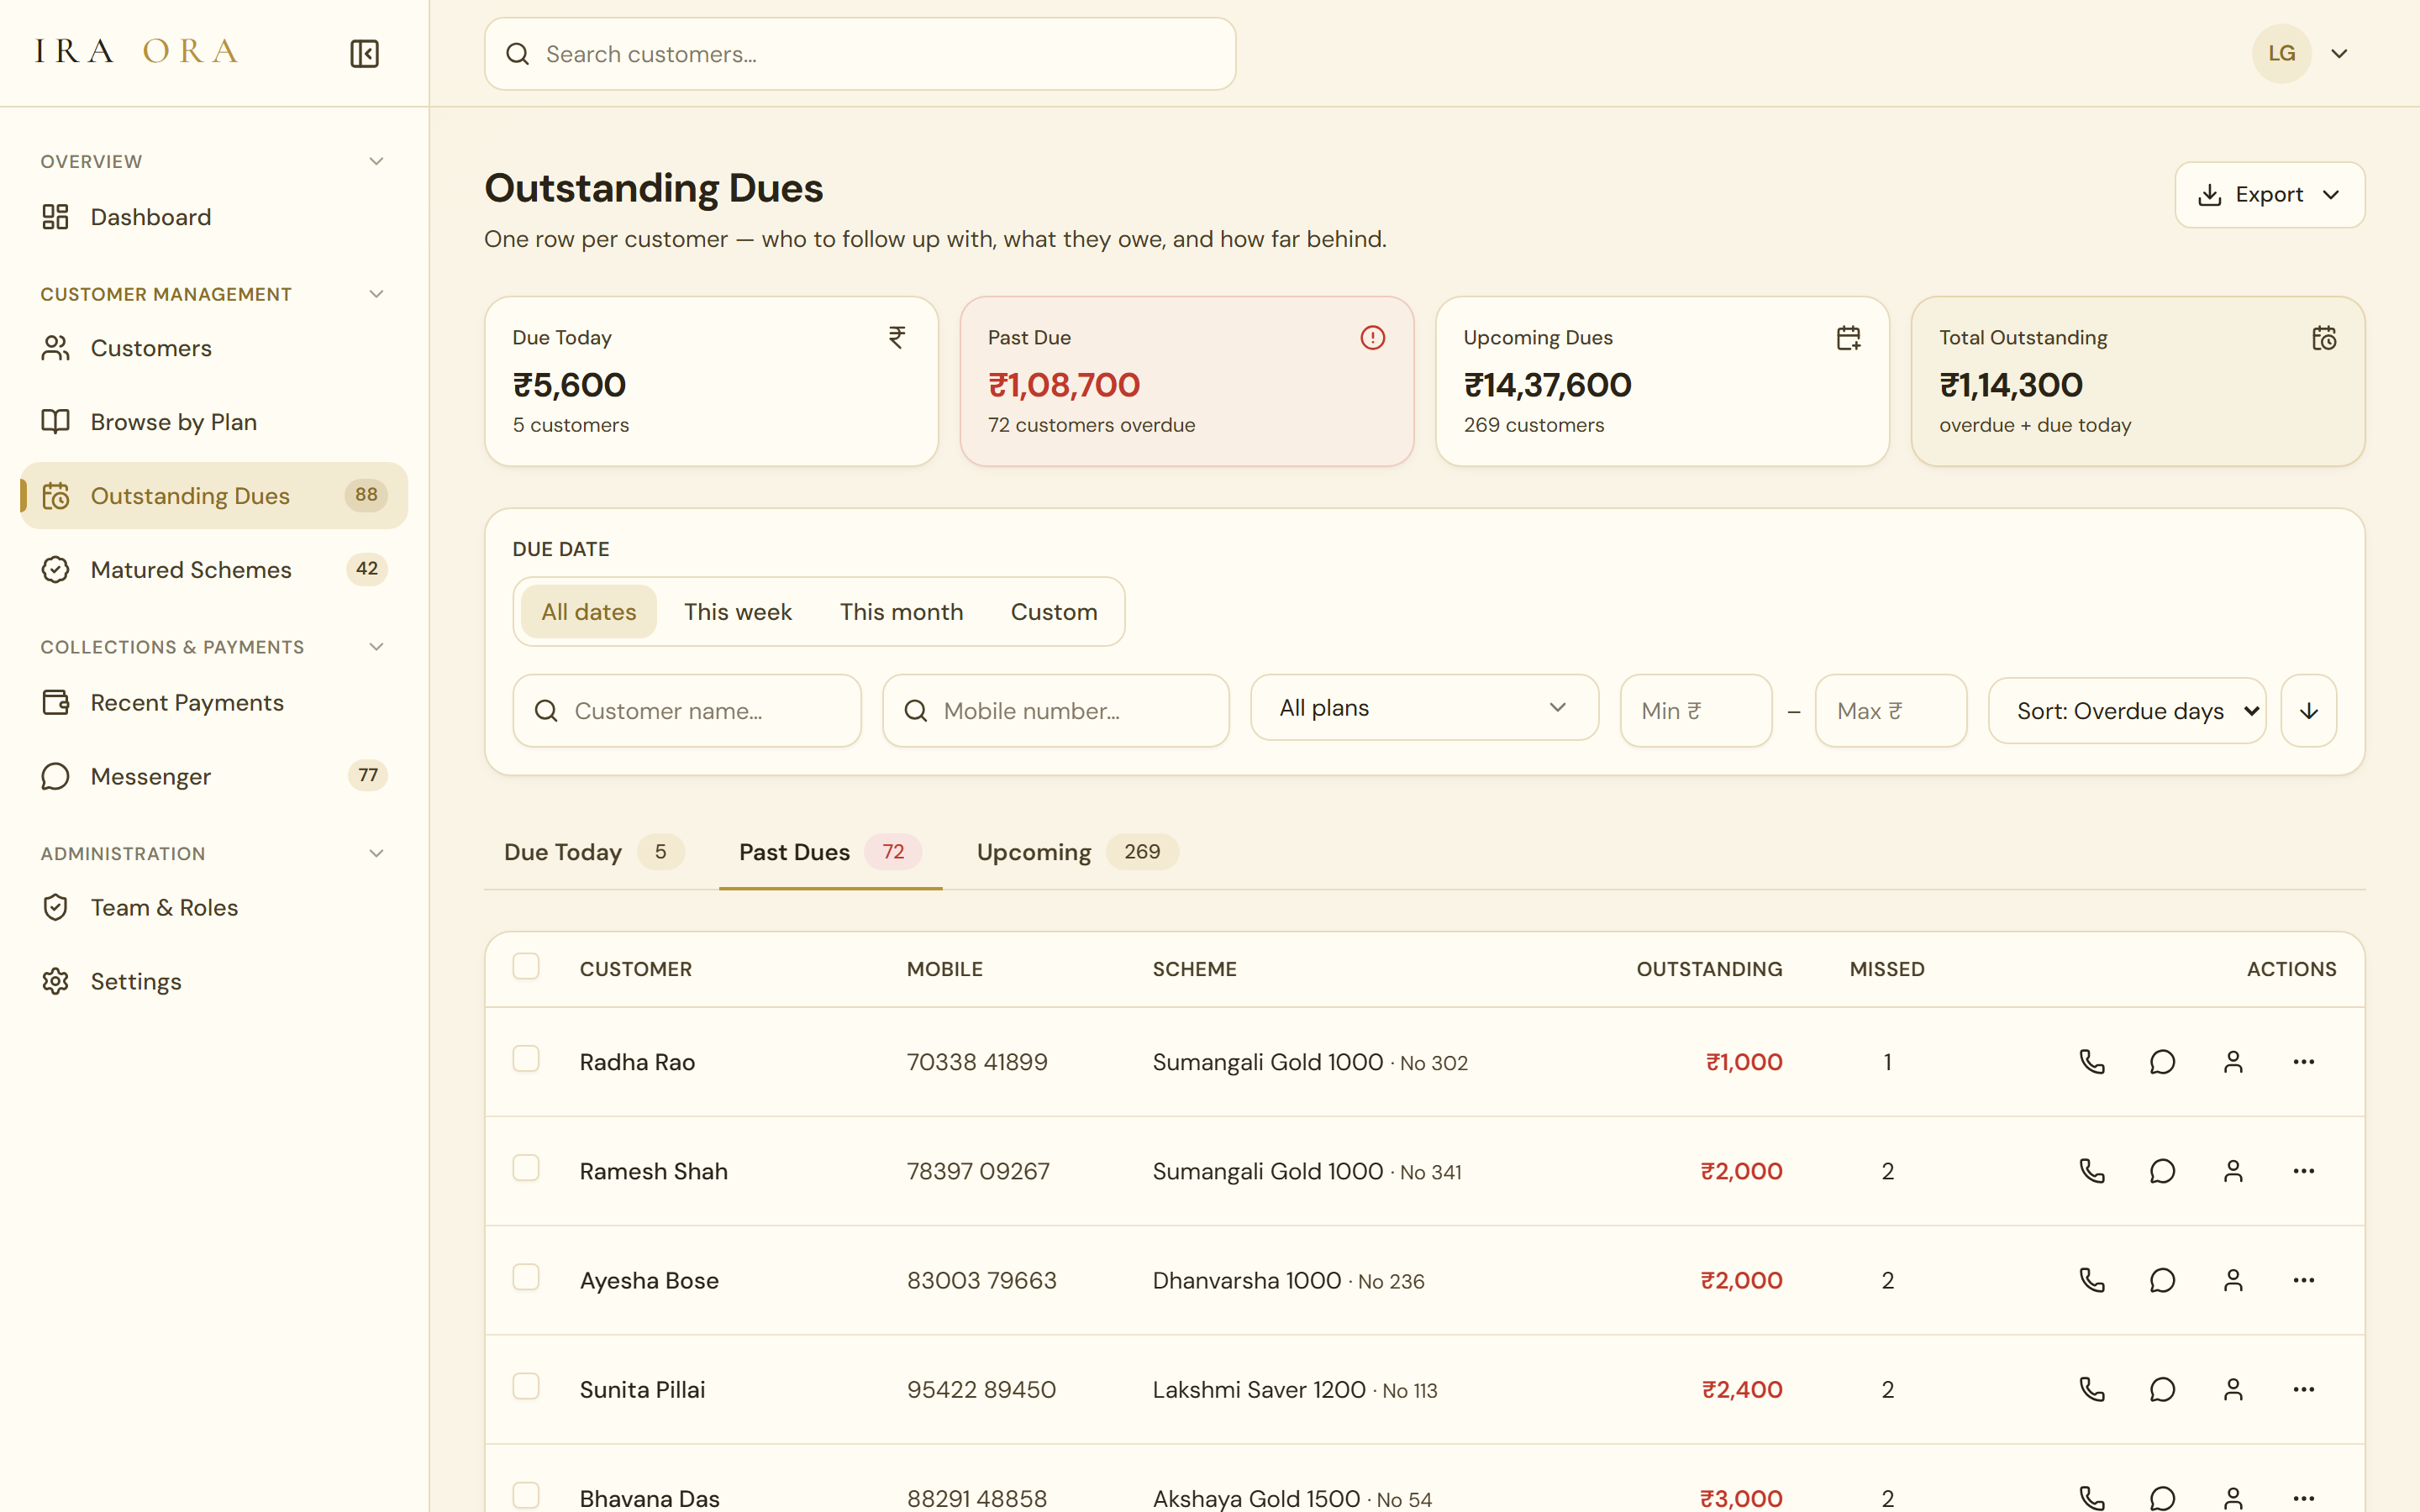Message Ayesha Bose chat icon
The image size is (2420, 1512).
click(x=2162, y=1279)
